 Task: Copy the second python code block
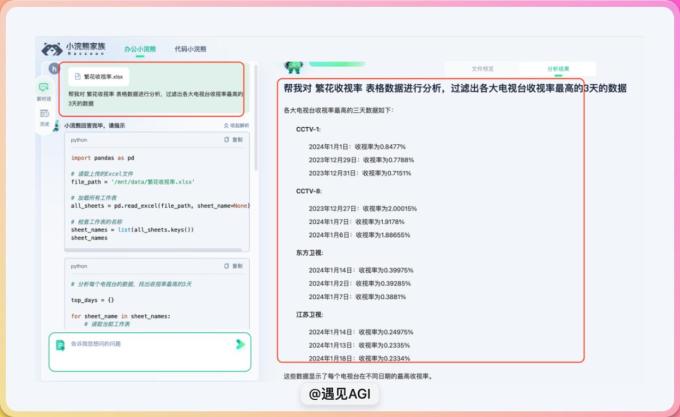click(x=233, y=266)
